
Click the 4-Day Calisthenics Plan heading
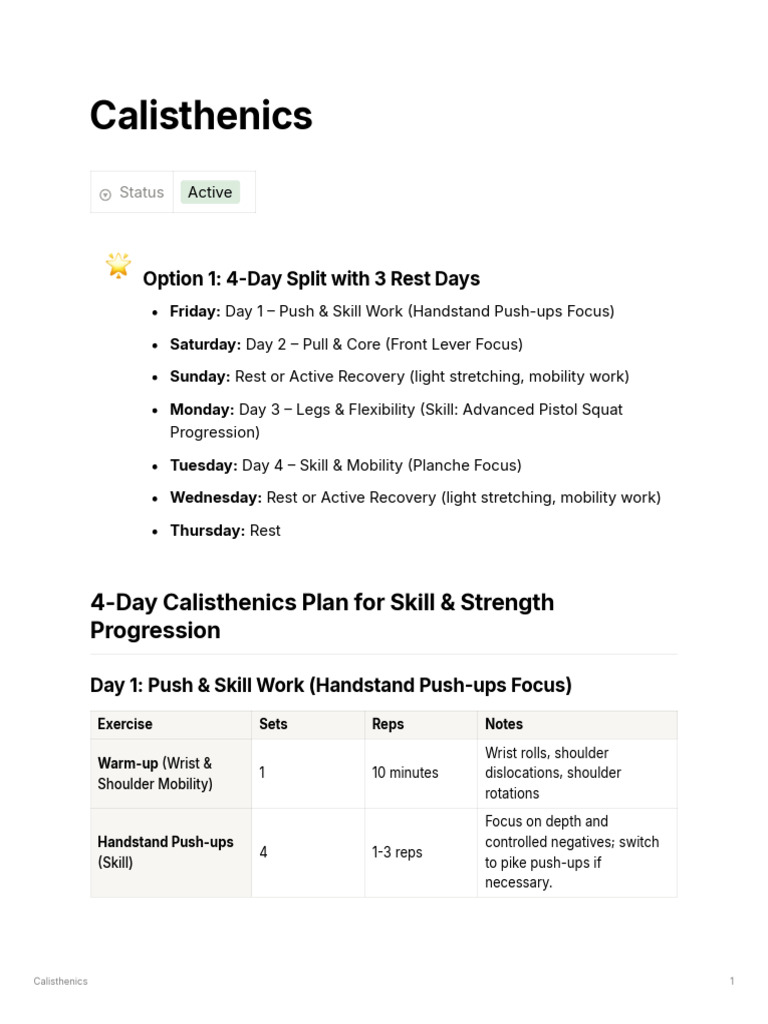[322, 616]
